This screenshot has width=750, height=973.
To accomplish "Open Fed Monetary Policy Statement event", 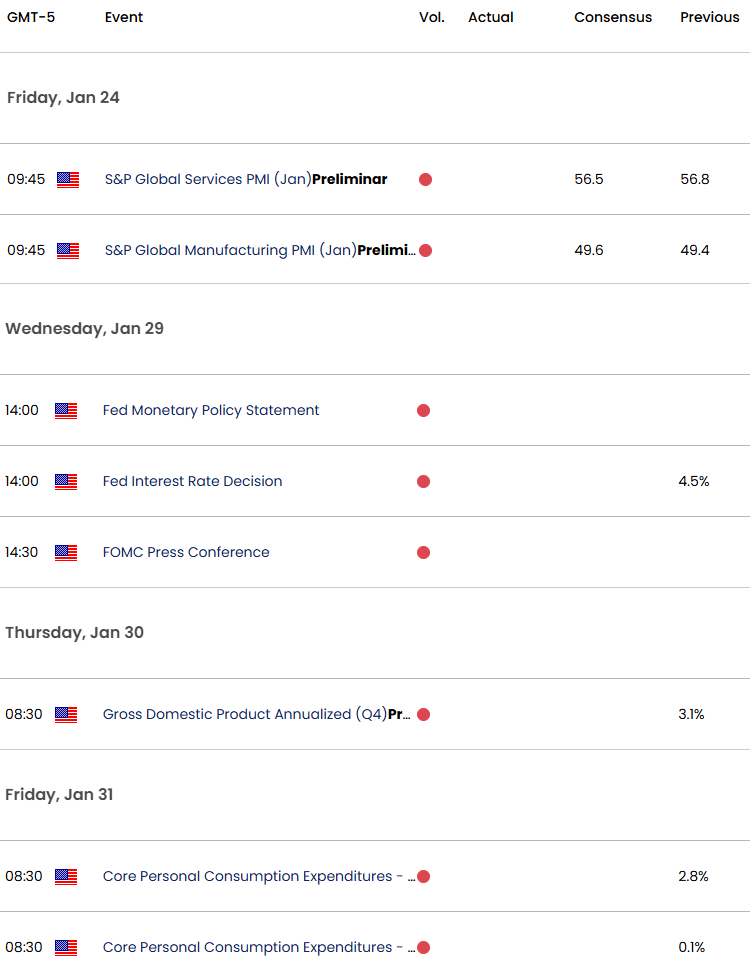I will [x=211, y=410].
